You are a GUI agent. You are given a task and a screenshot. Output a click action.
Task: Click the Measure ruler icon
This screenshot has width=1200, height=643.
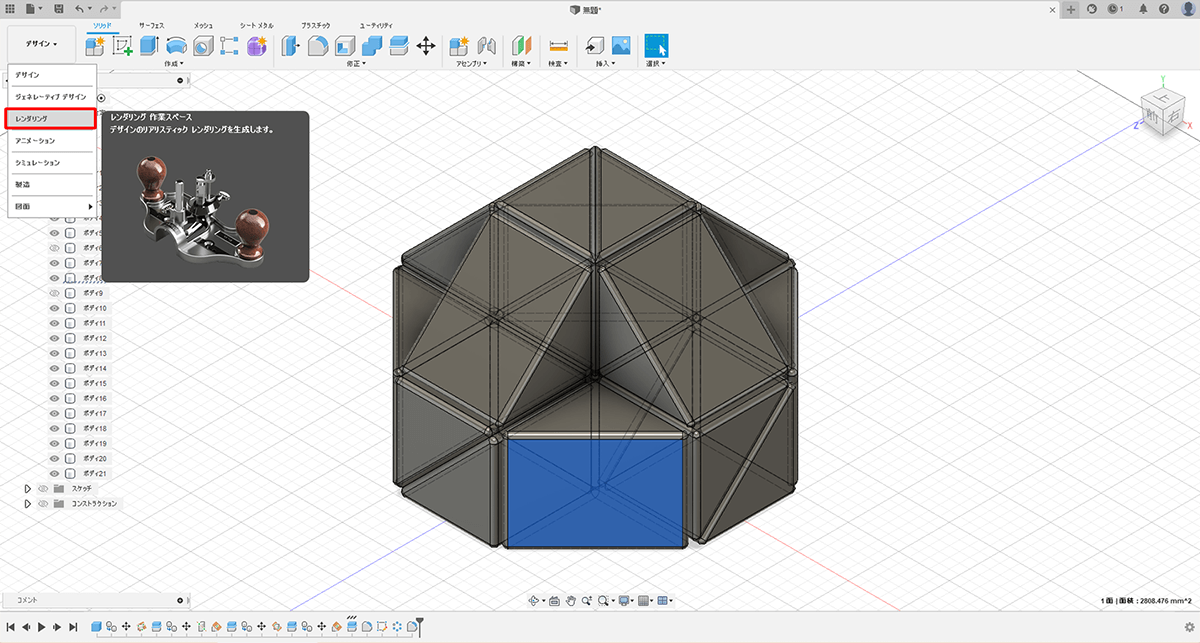558,45
